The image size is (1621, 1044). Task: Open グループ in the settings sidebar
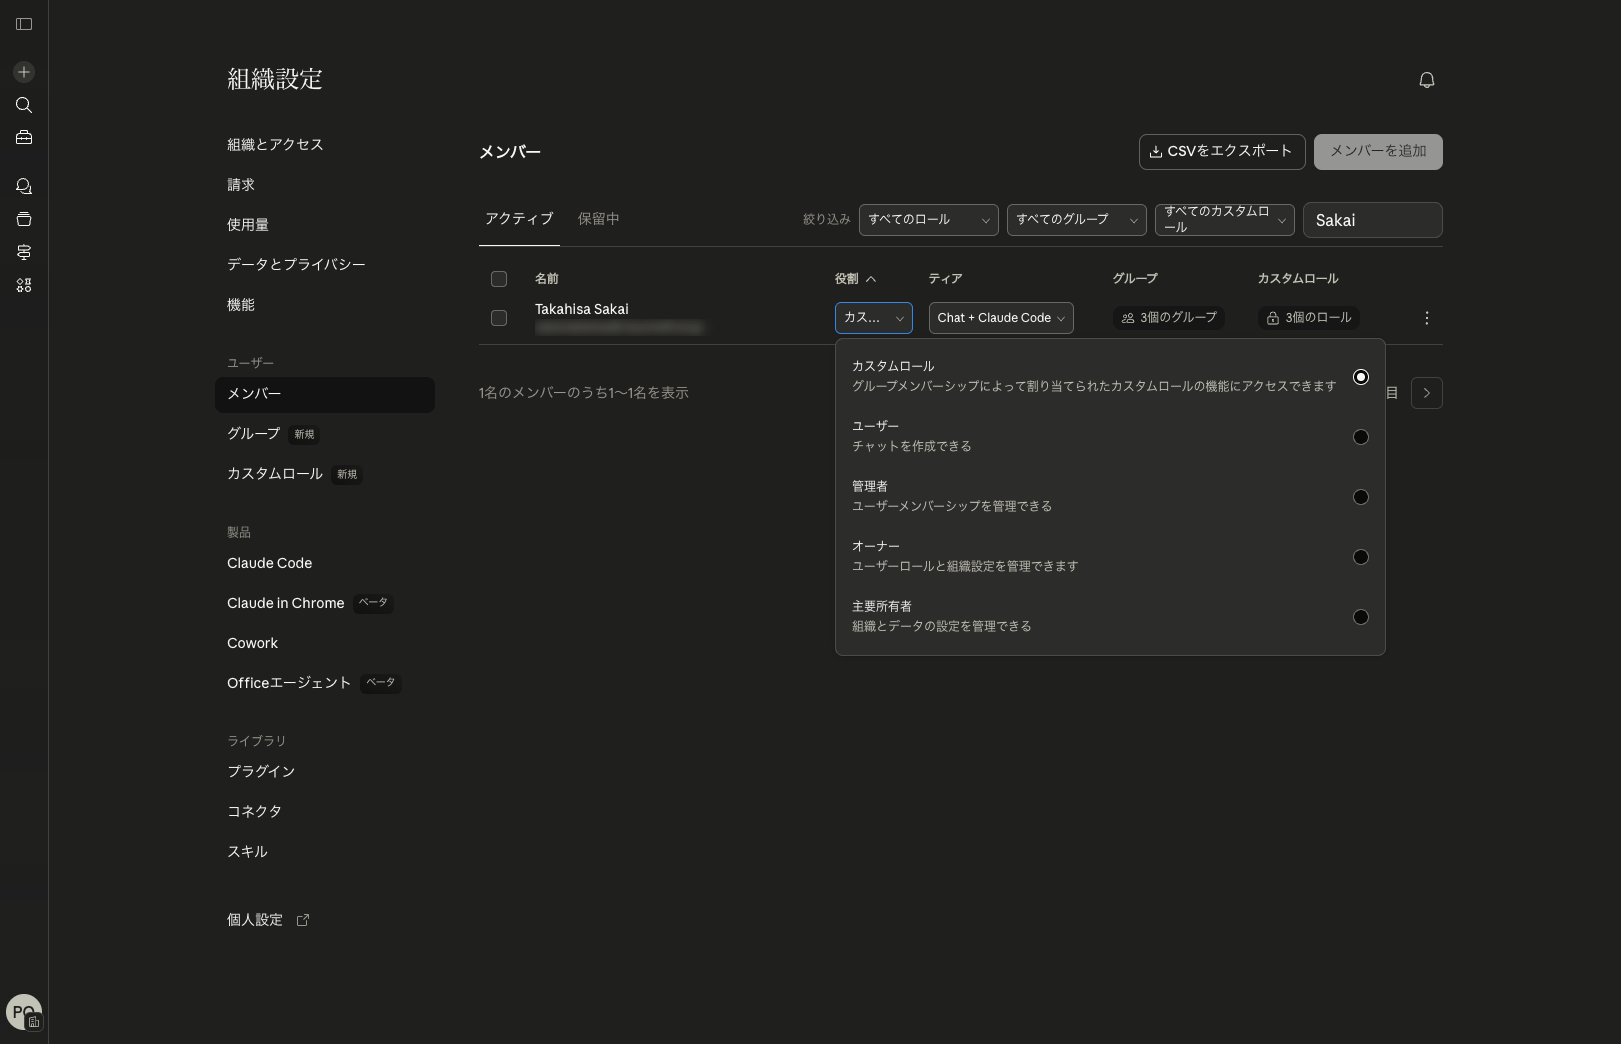[x=254, y=434]
